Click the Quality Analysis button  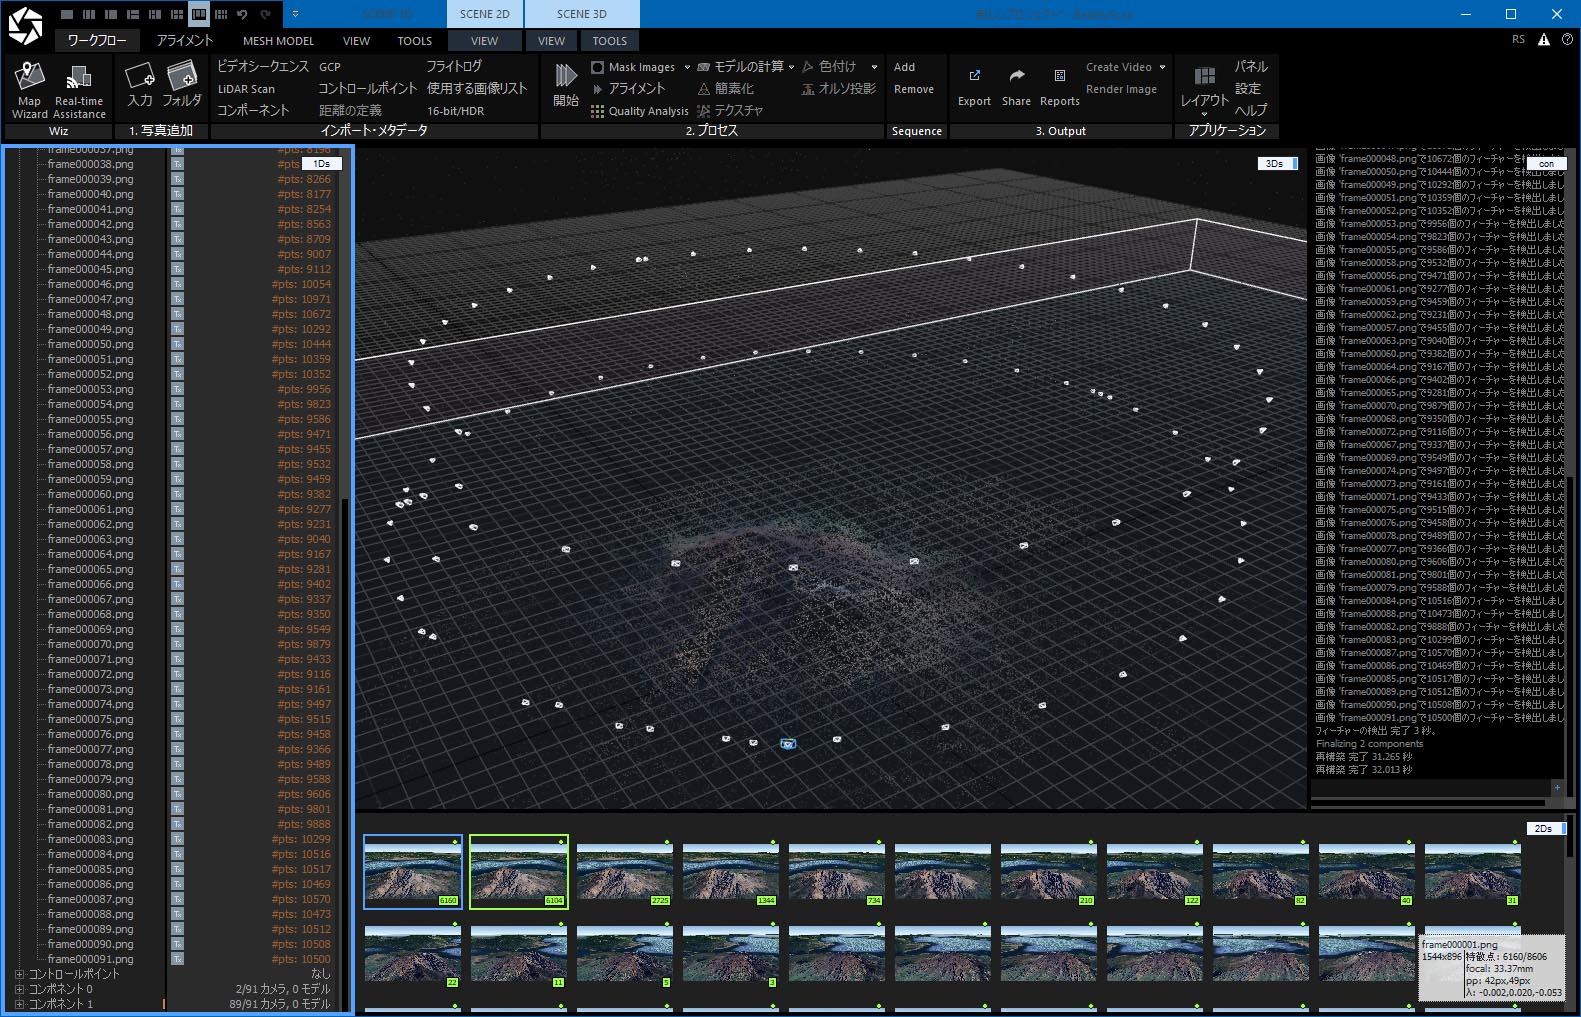(640, 111)
